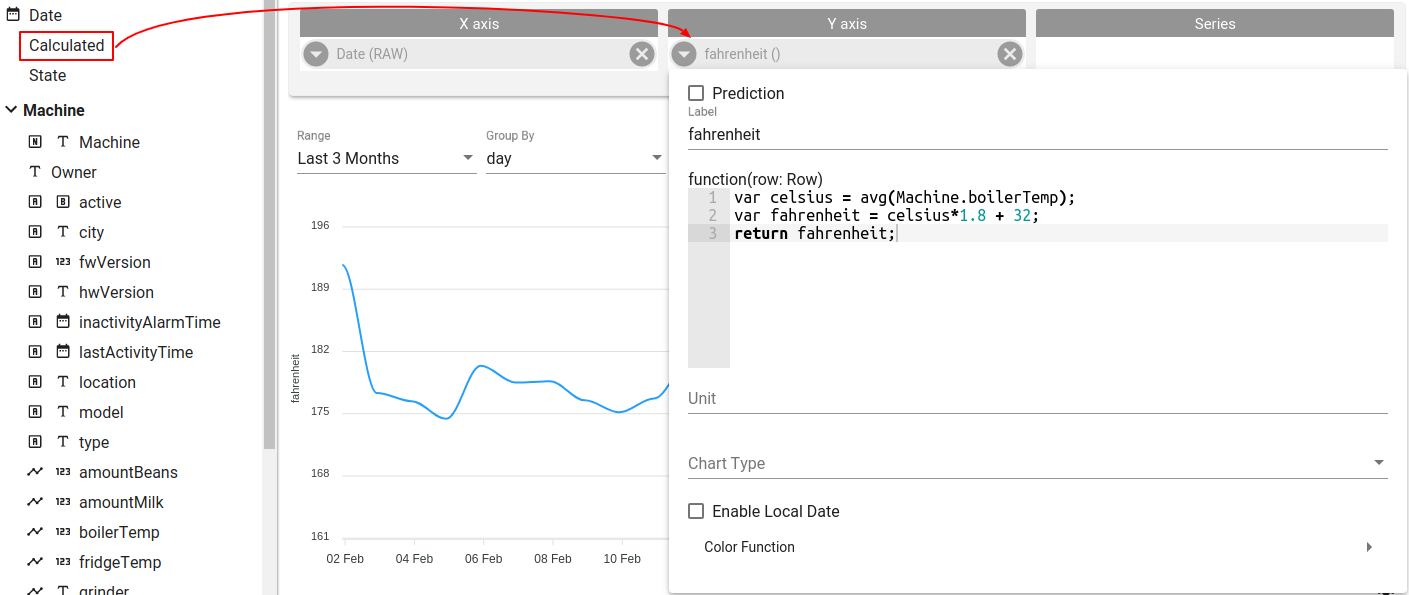This screenshot has height=595, width=1409.
Task: Select the Calculated field item
Action: point(66,45)
